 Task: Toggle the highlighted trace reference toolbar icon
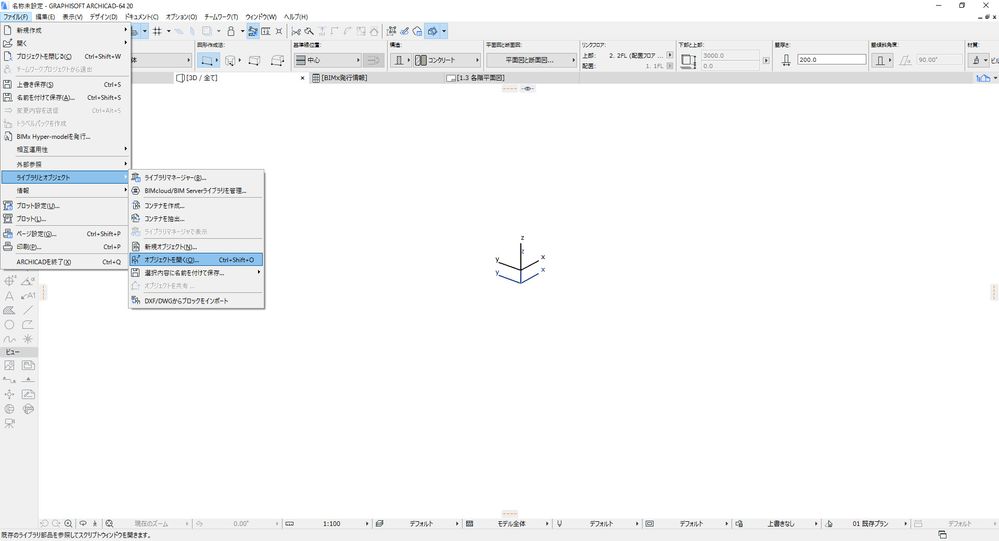(253, 31)
